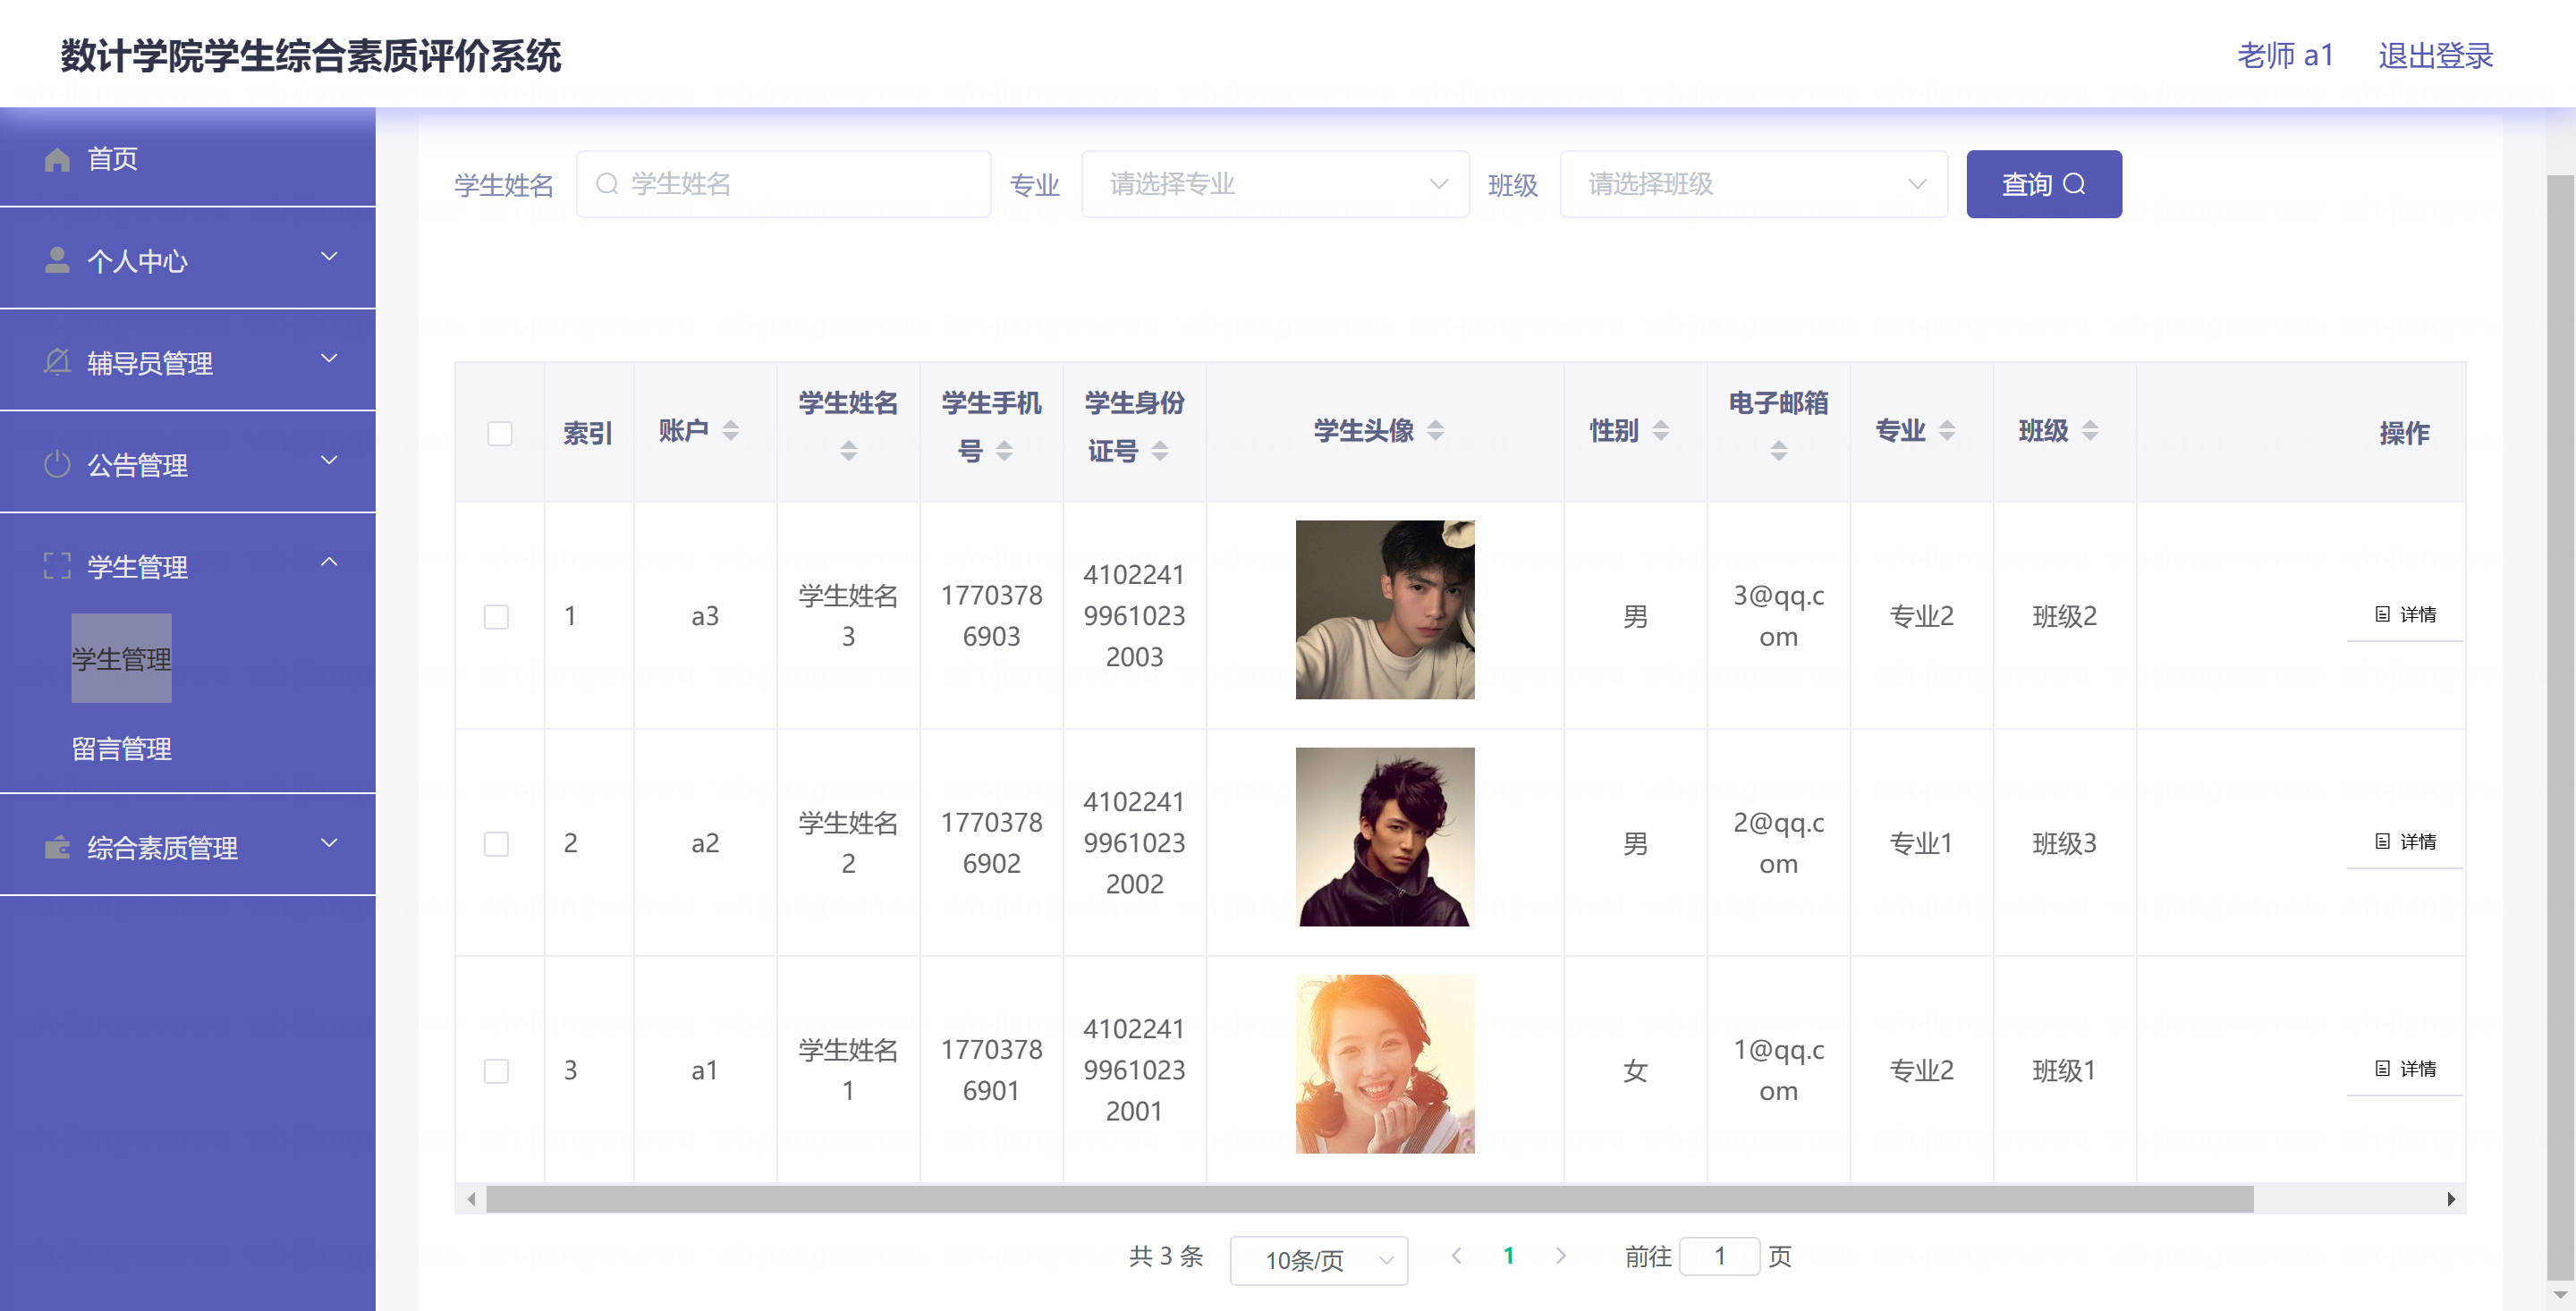This screenshot has height=1311, width=2576.
Task: Click the 学生姓名 search input
Action: point(783,184)
